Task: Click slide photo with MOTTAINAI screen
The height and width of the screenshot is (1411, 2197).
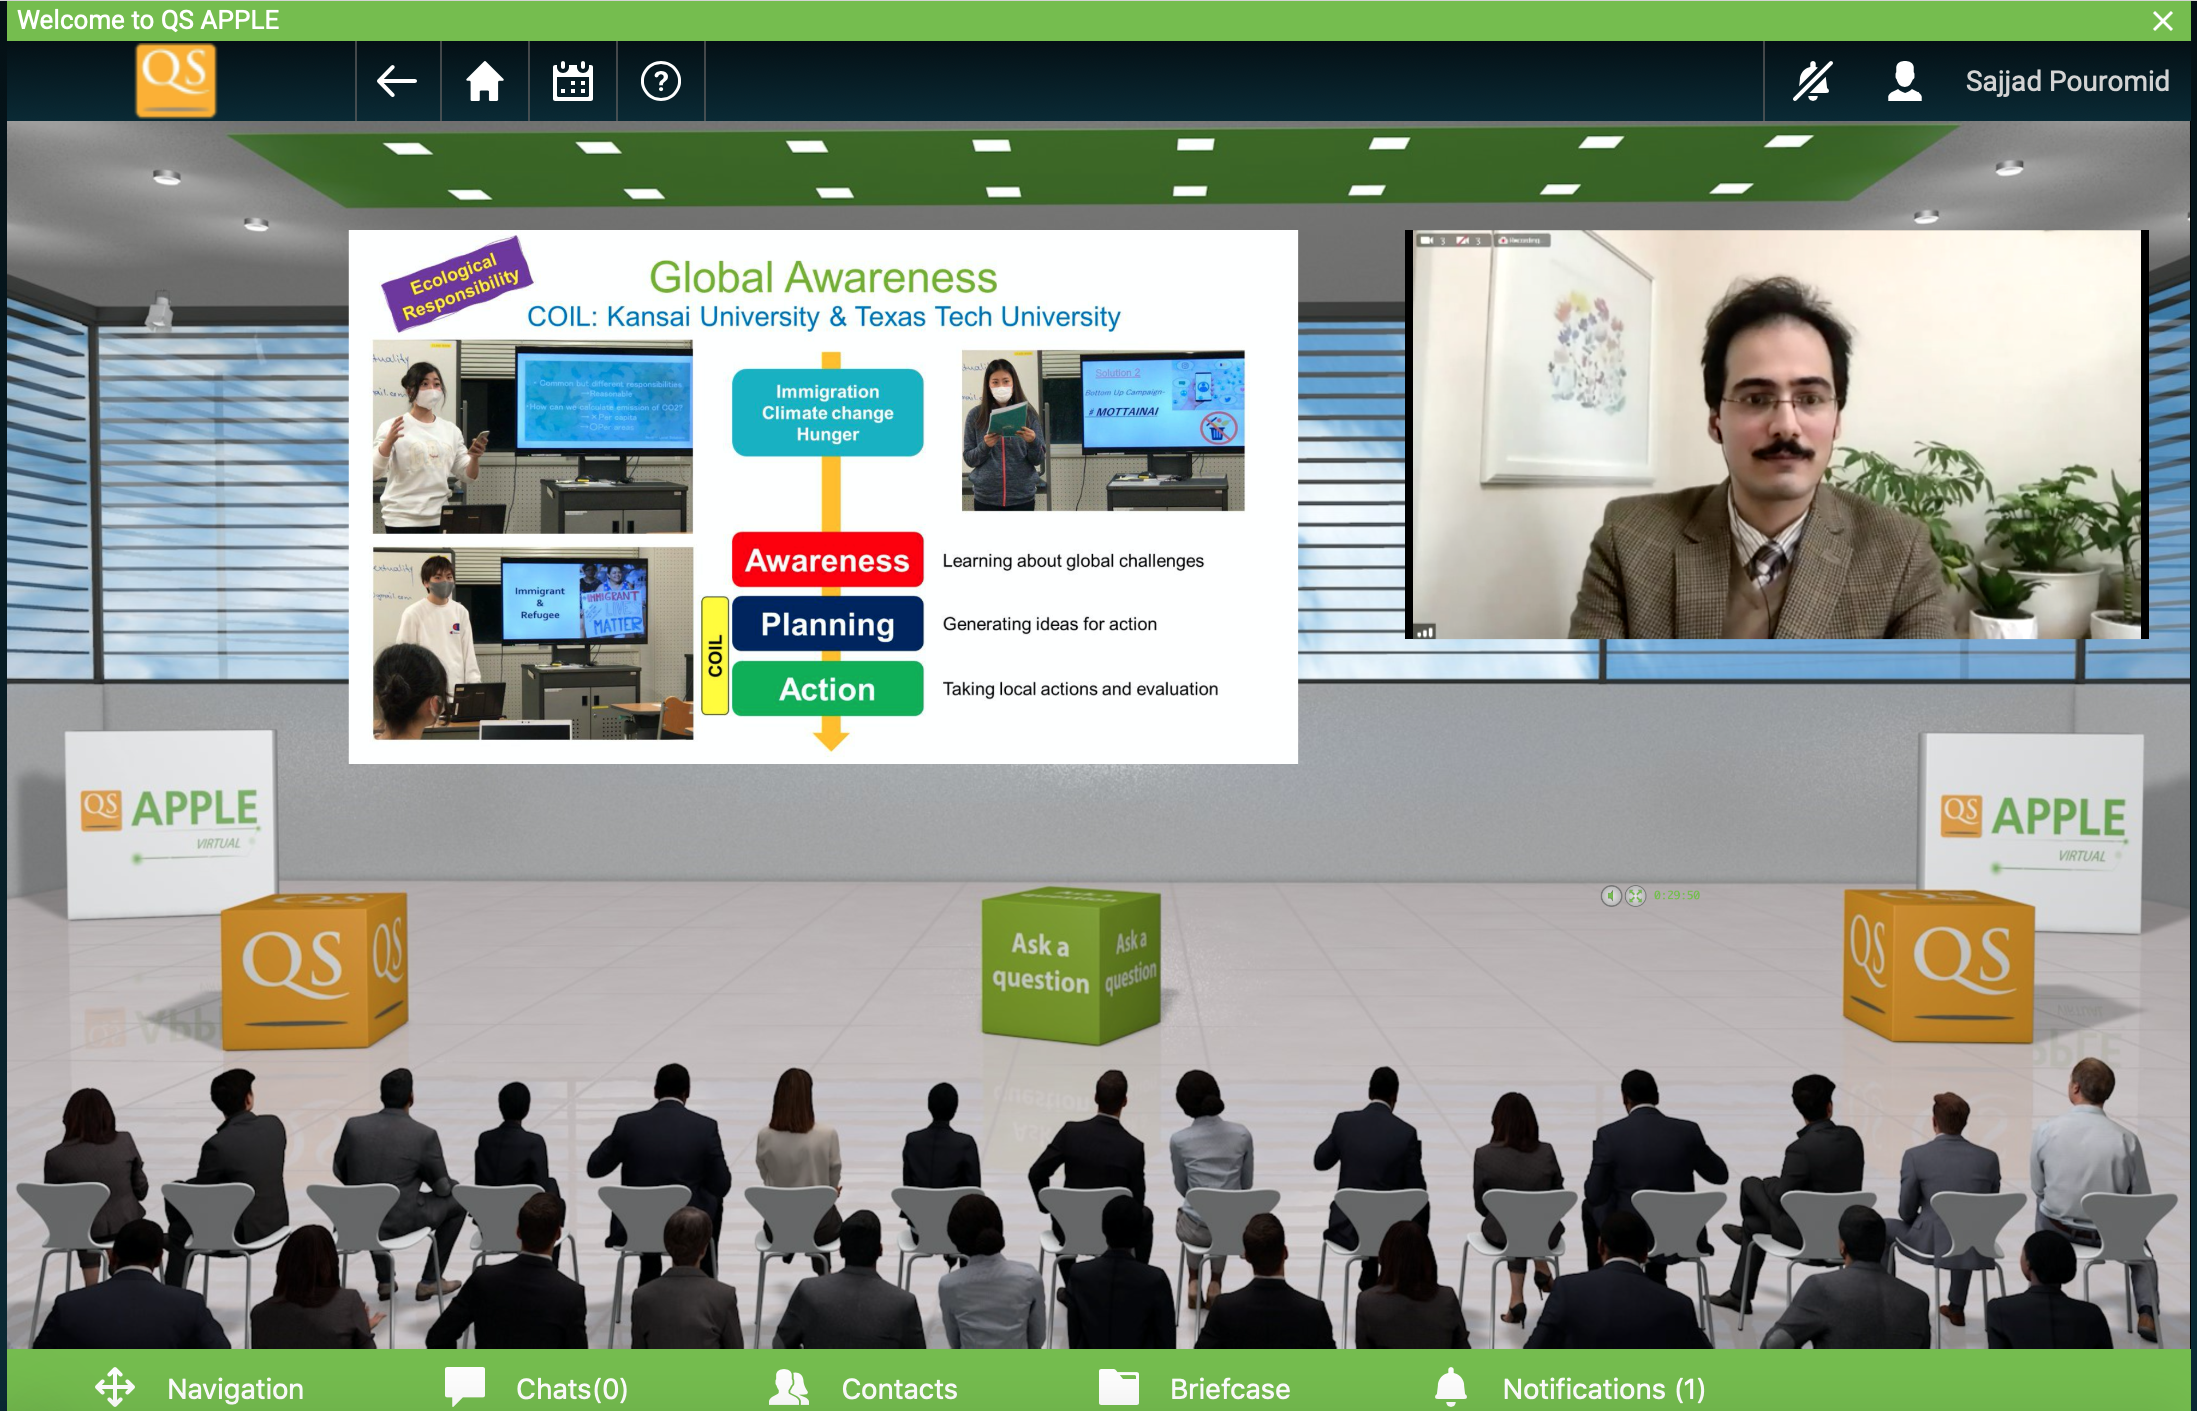Action: click(x=1103, y=430)
